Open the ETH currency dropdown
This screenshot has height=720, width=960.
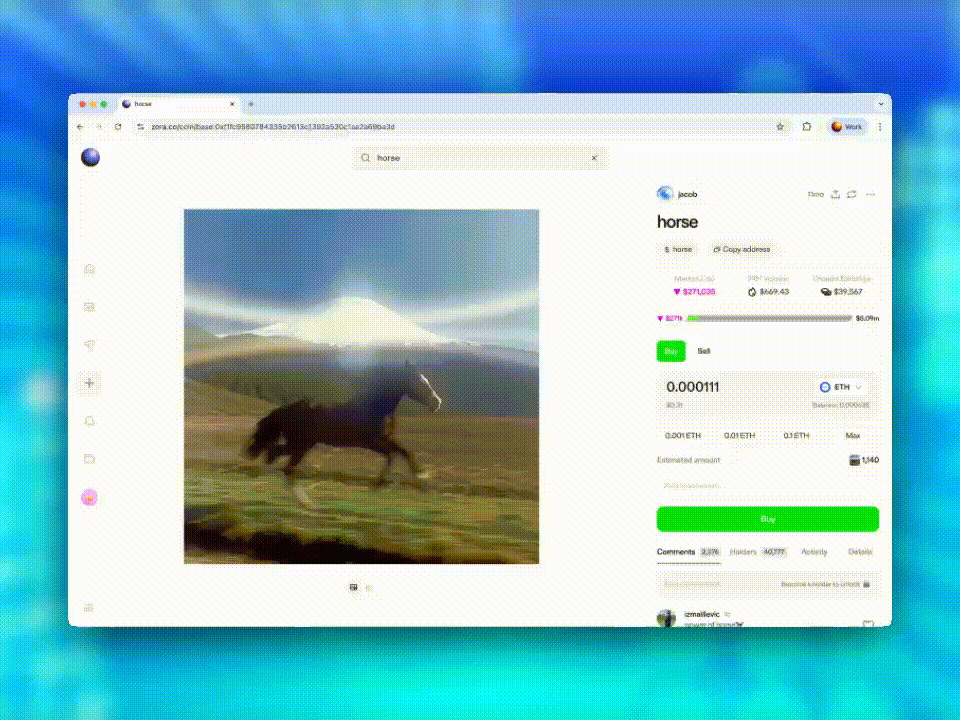click(x=841, y=387)
